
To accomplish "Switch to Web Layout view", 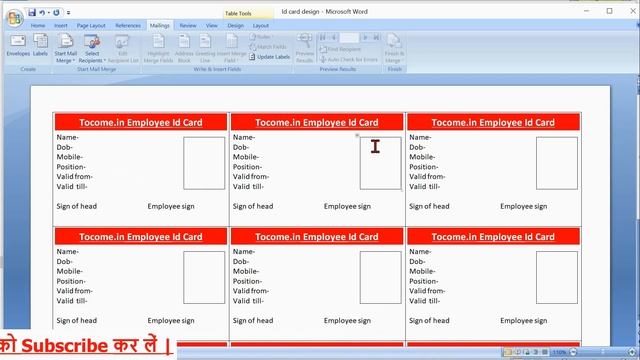I will (x=526, y=352).
